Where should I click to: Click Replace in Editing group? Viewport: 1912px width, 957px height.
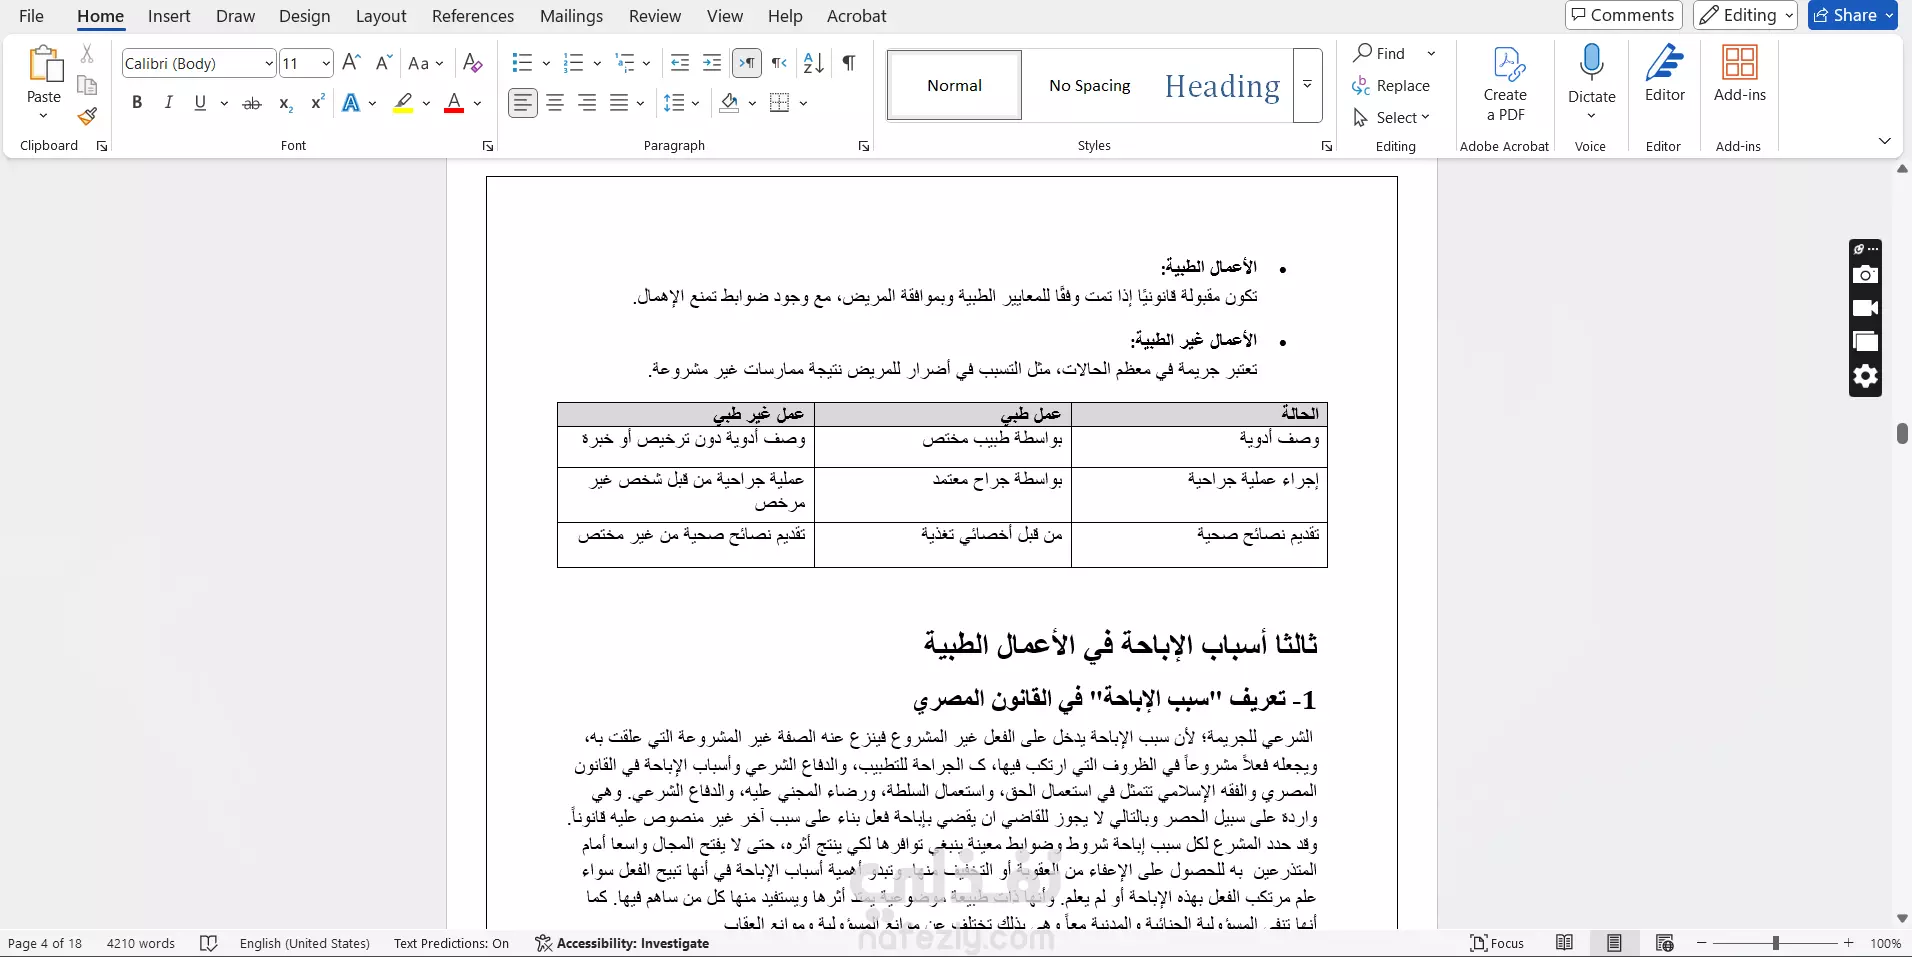click(1391, 86)
